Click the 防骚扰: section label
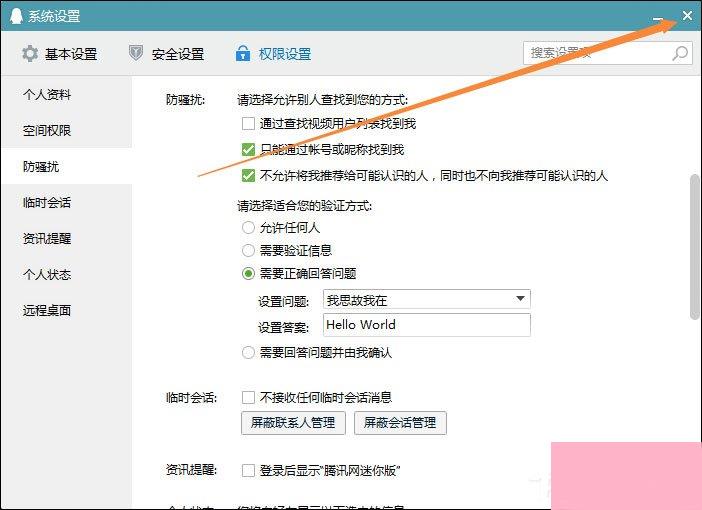The width and height of the screenshot is (702, 510). click(185, 99)
